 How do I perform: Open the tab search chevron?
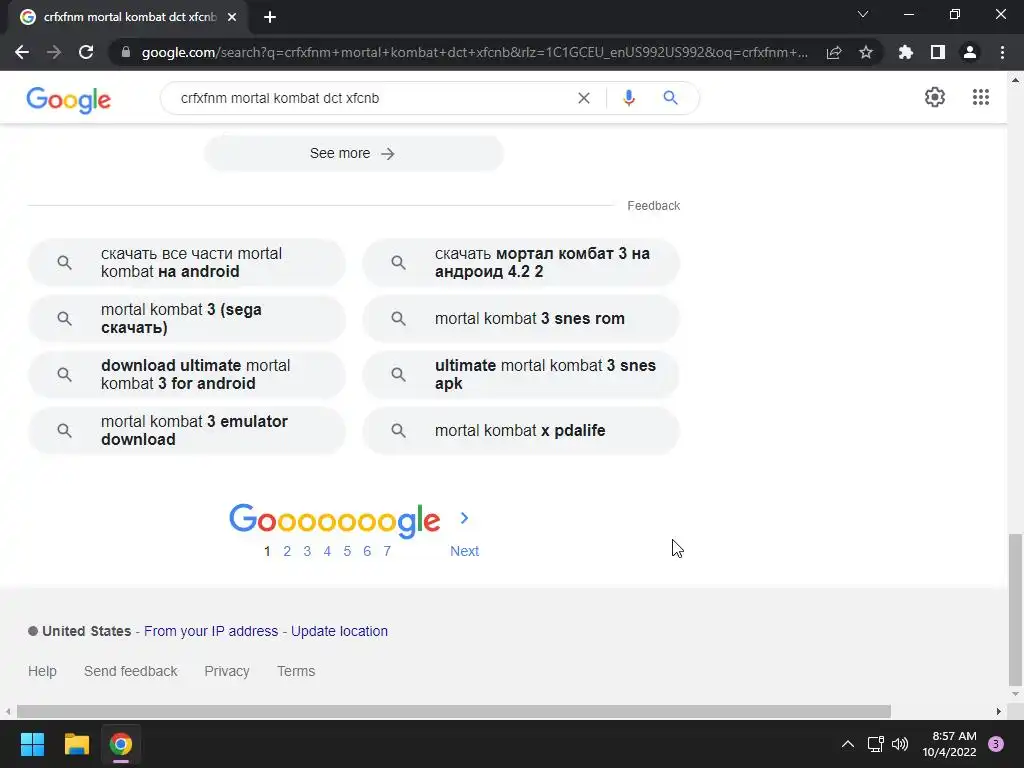[x=863, y=14]
